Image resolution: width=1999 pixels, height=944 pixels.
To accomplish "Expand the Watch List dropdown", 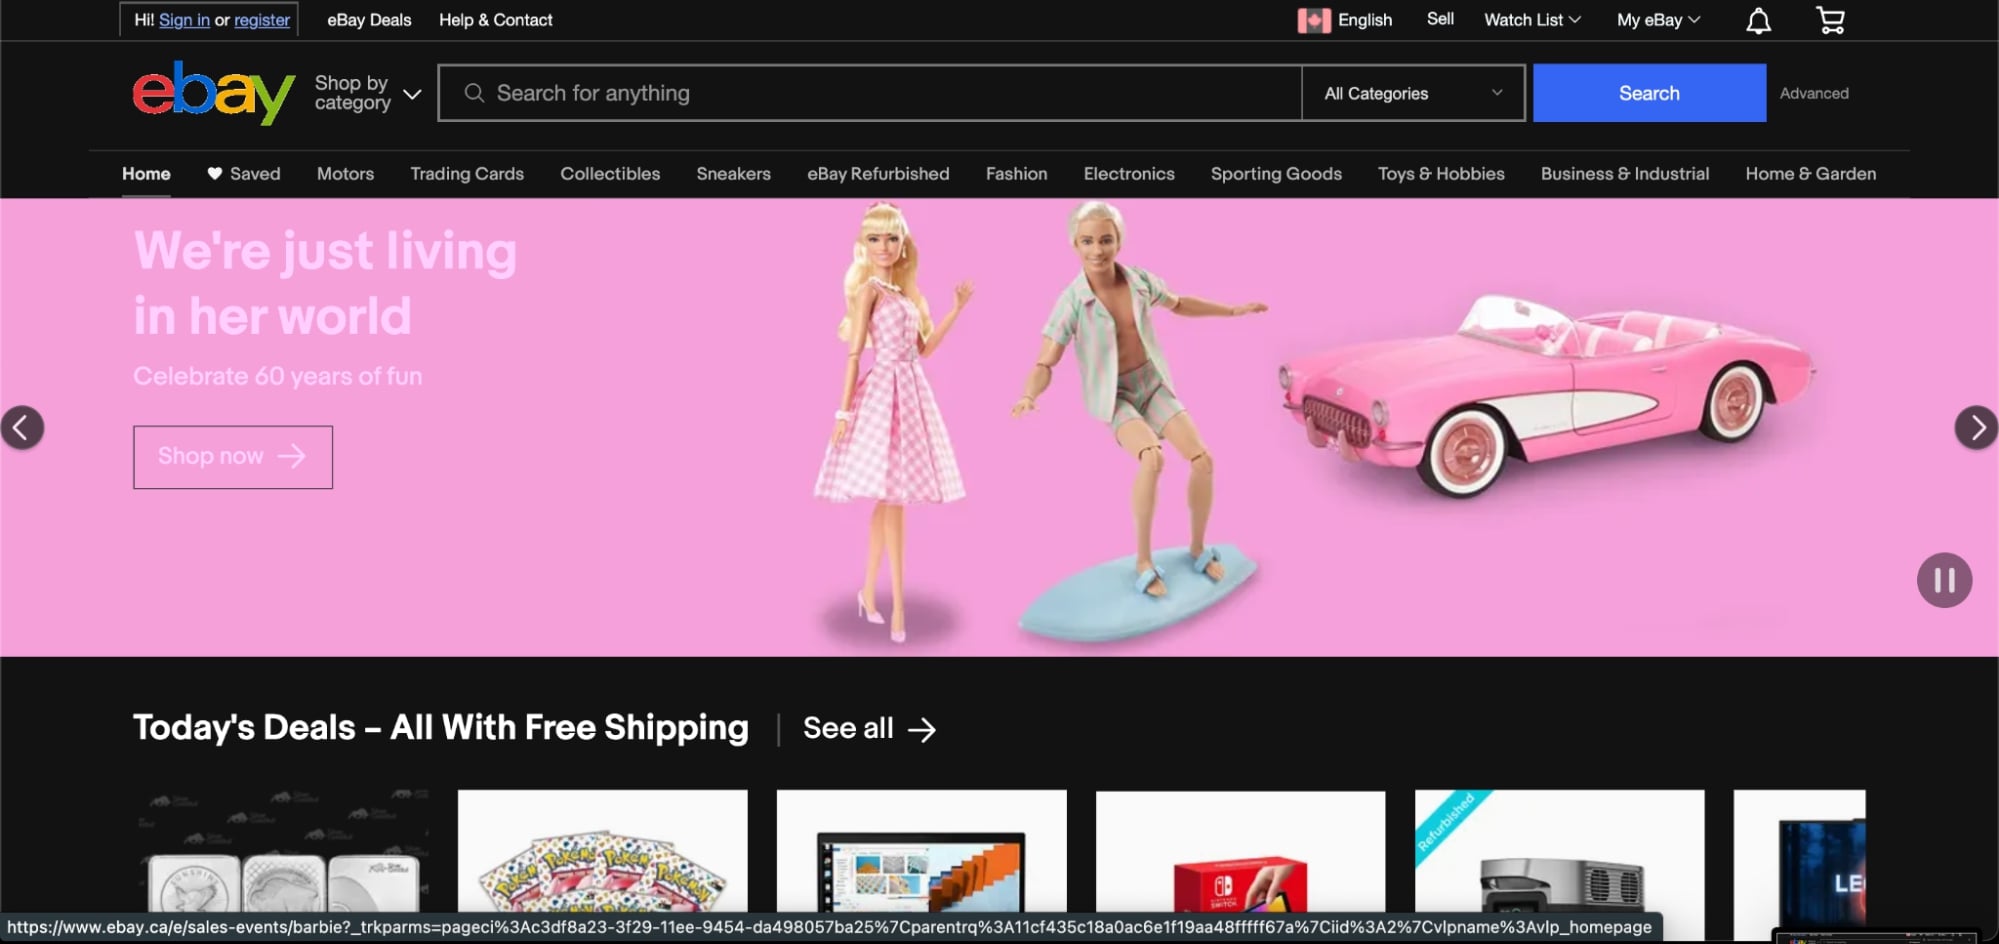I will pyautogui.click(x=1532, y=20).
